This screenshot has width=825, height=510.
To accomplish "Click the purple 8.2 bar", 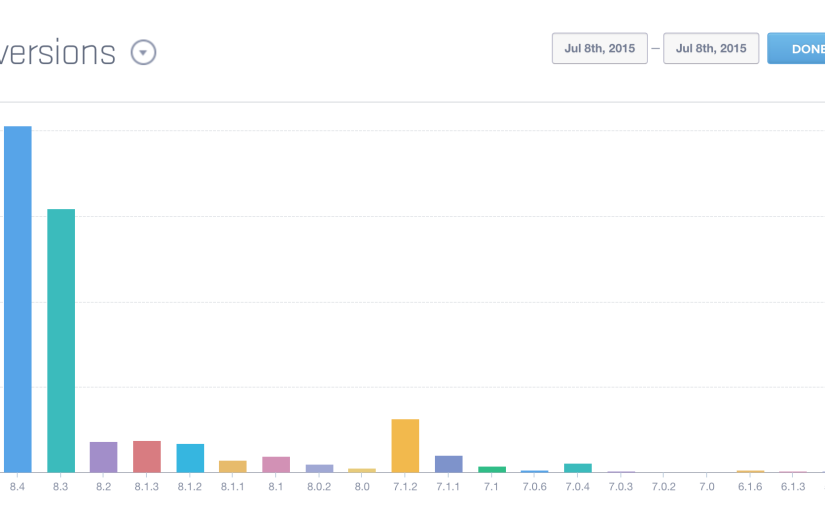I will tap(104, 457).
